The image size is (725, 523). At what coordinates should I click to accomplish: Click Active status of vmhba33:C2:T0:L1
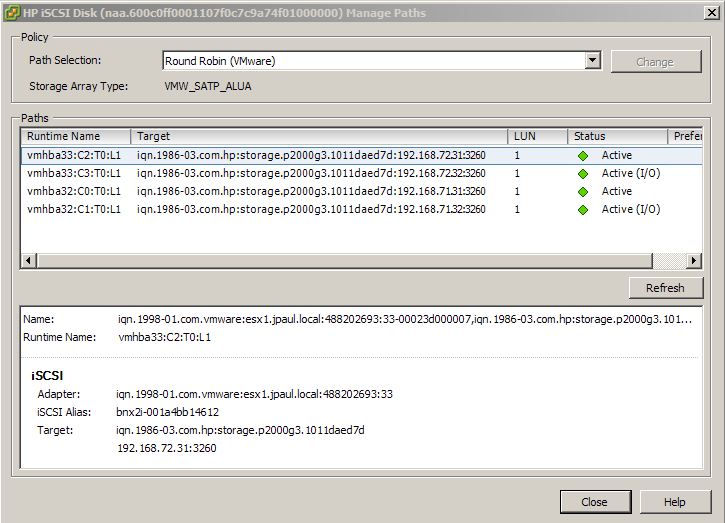coord(617,155)
